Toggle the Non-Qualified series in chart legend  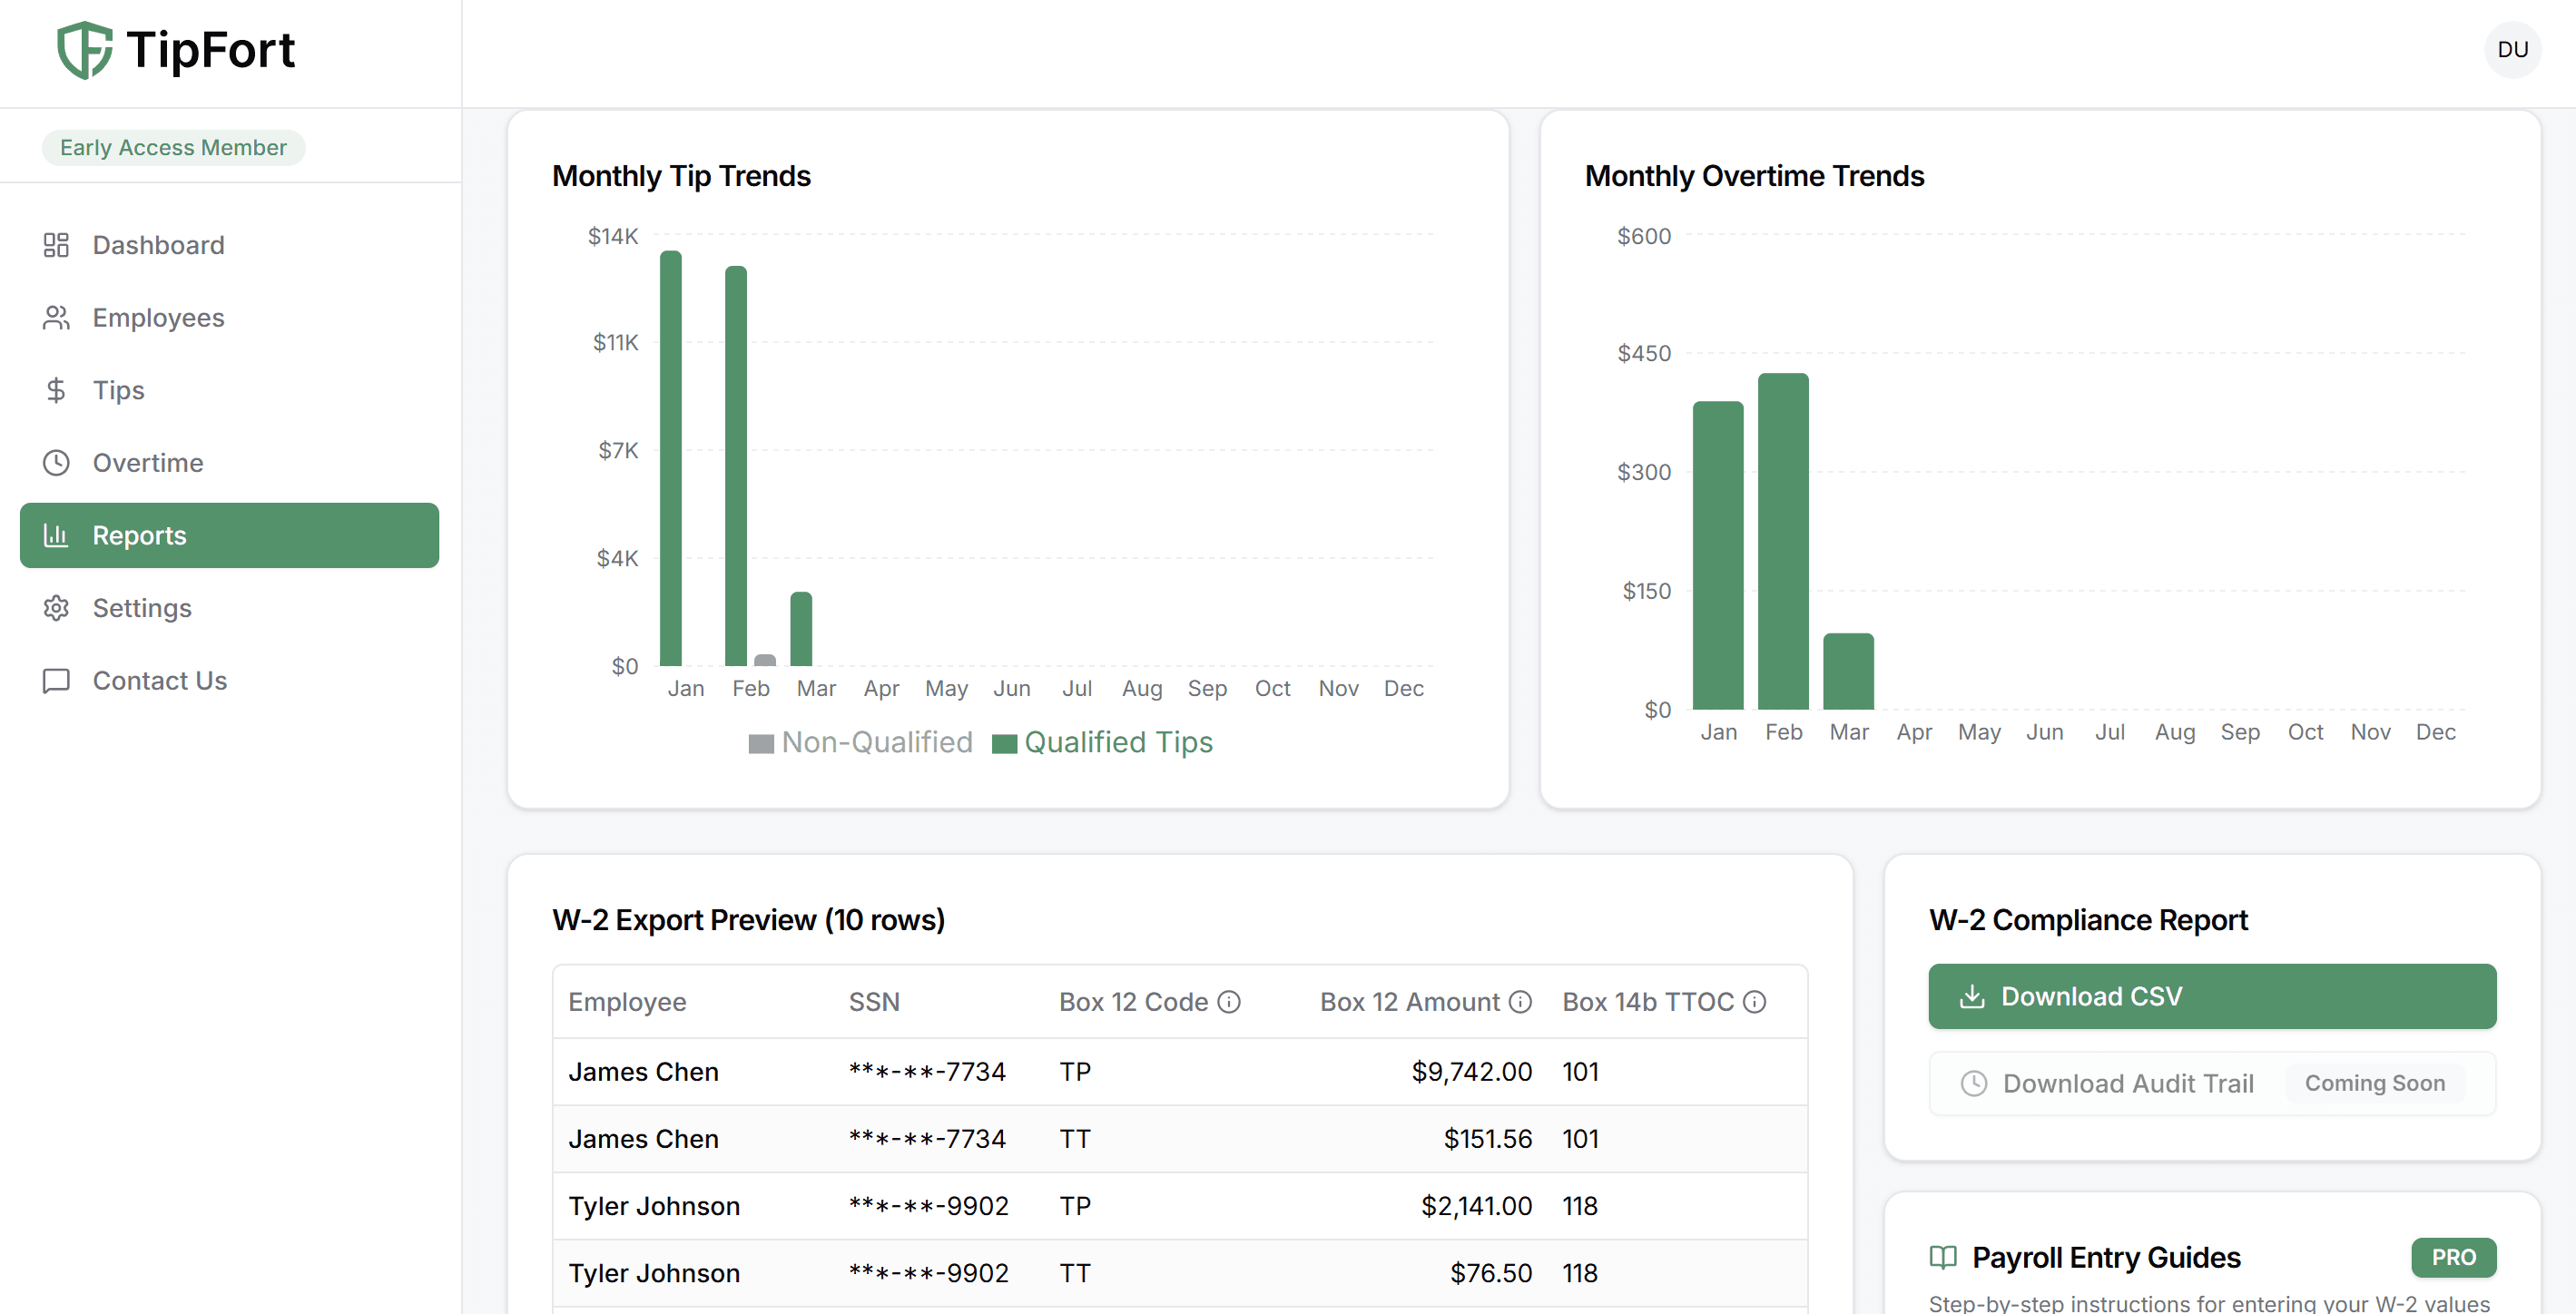point(861,741)
